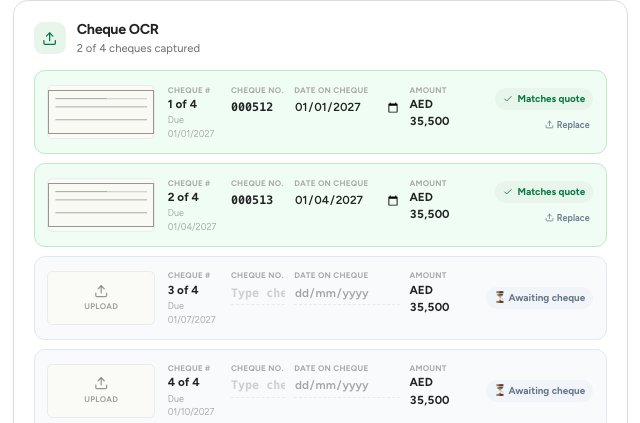Viewport: 640px width, 423px height.
Task: Click Matches quote badge on cheque 2 of 4
Action: click(x=544, y=192)
